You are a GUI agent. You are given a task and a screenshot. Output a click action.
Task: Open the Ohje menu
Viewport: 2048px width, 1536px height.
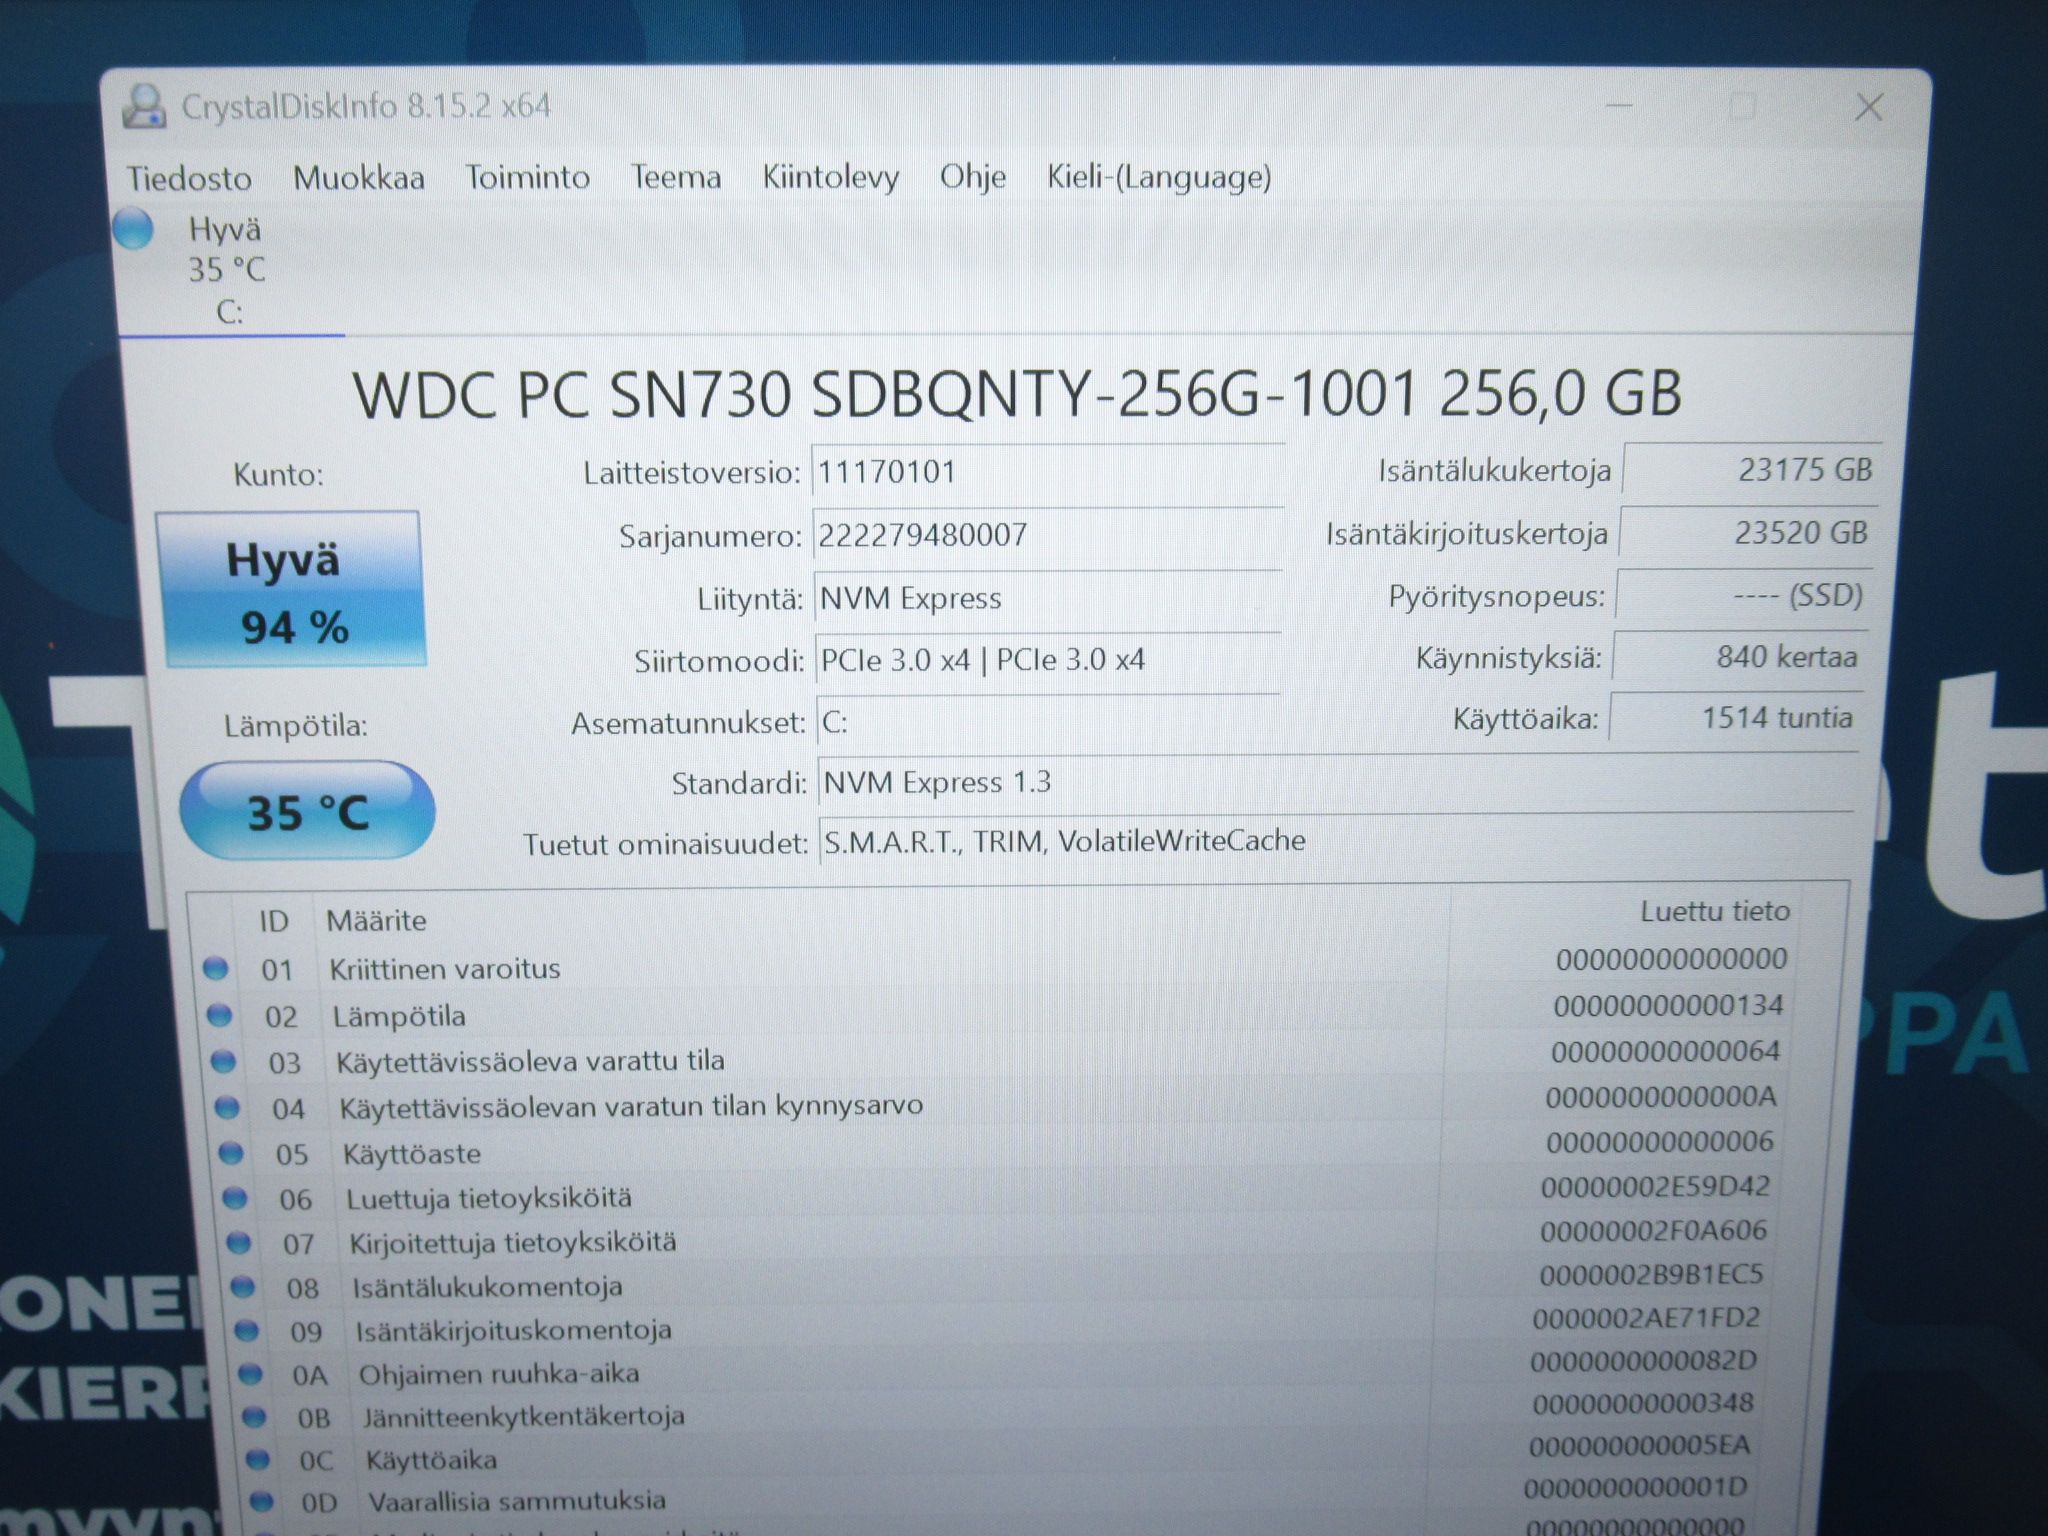pyautogui.click(x=973, y=176)
